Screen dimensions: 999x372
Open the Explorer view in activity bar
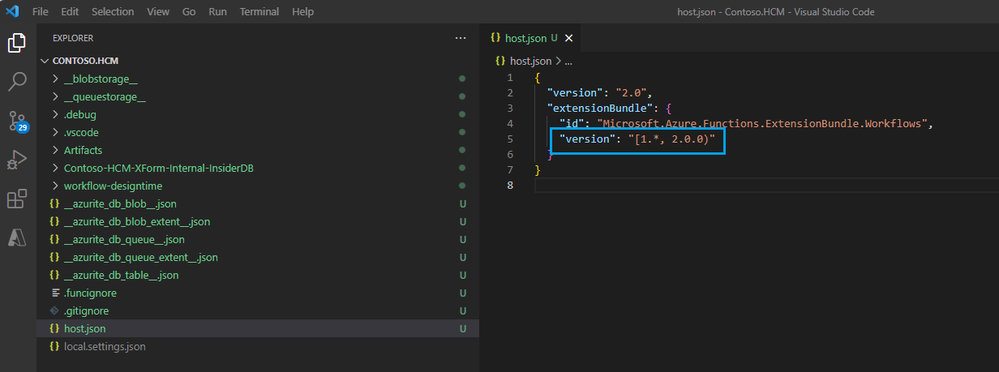pyautogui.click(x=17, y=43)
